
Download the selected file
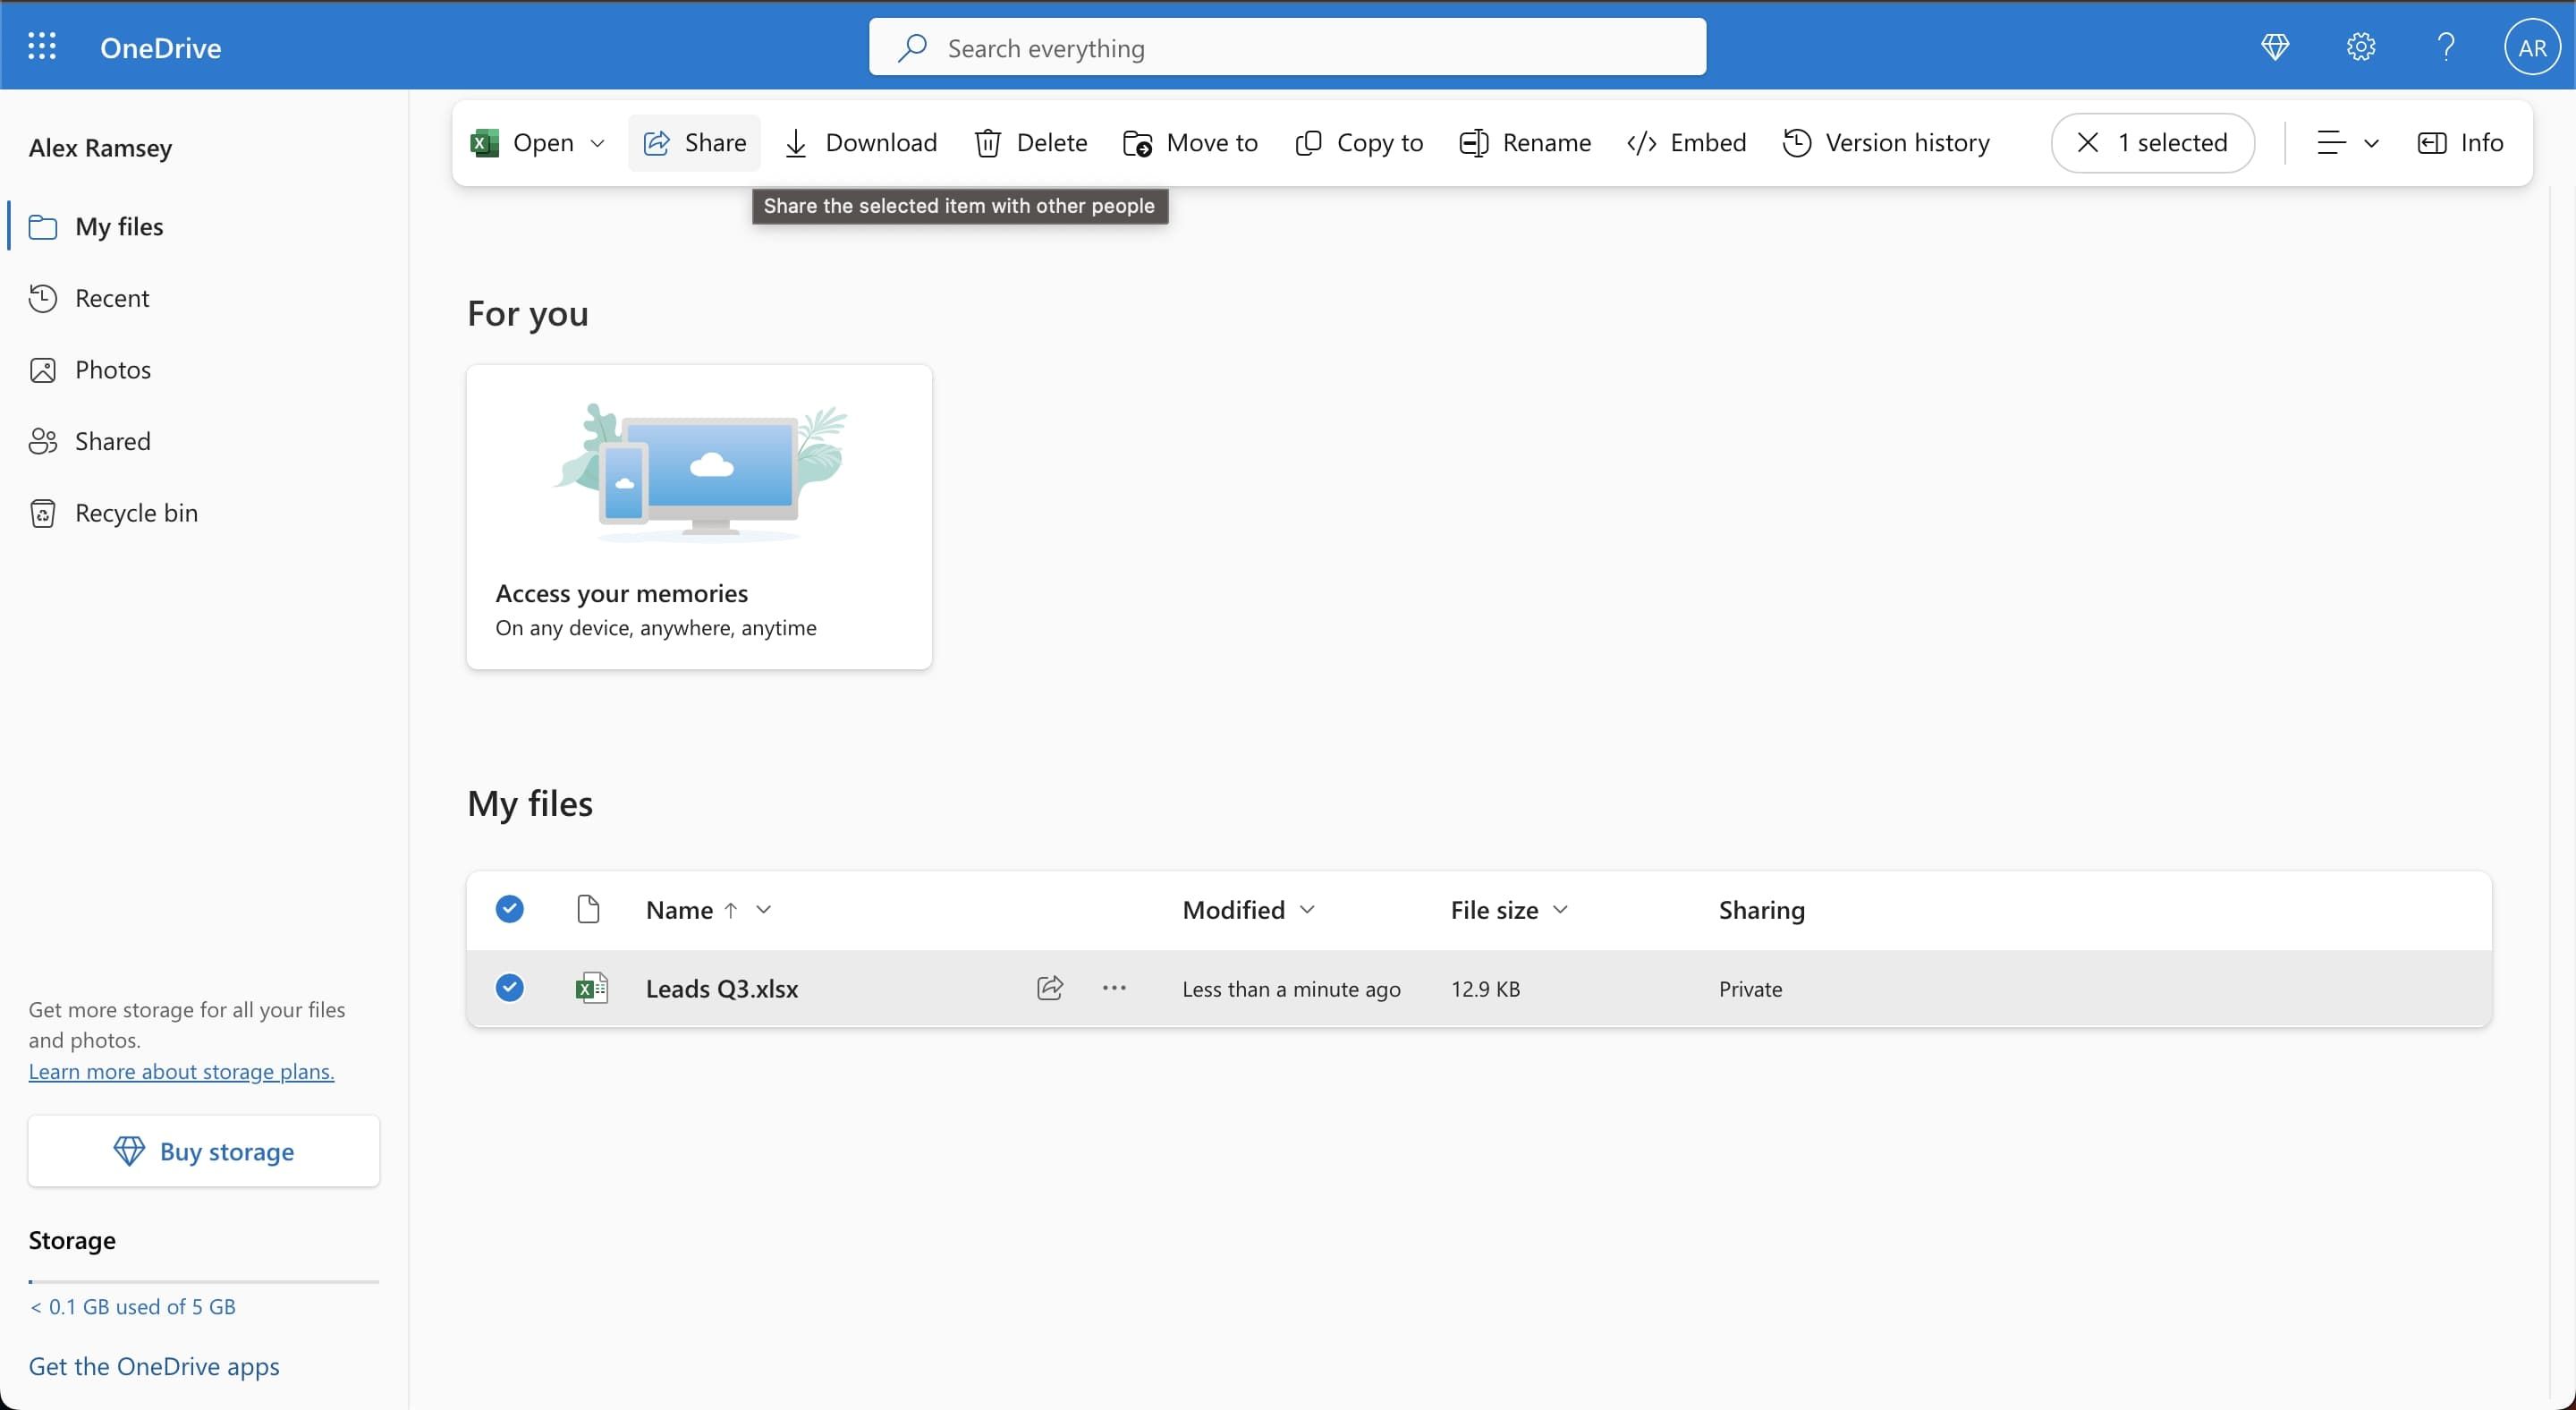pos(860,142)
